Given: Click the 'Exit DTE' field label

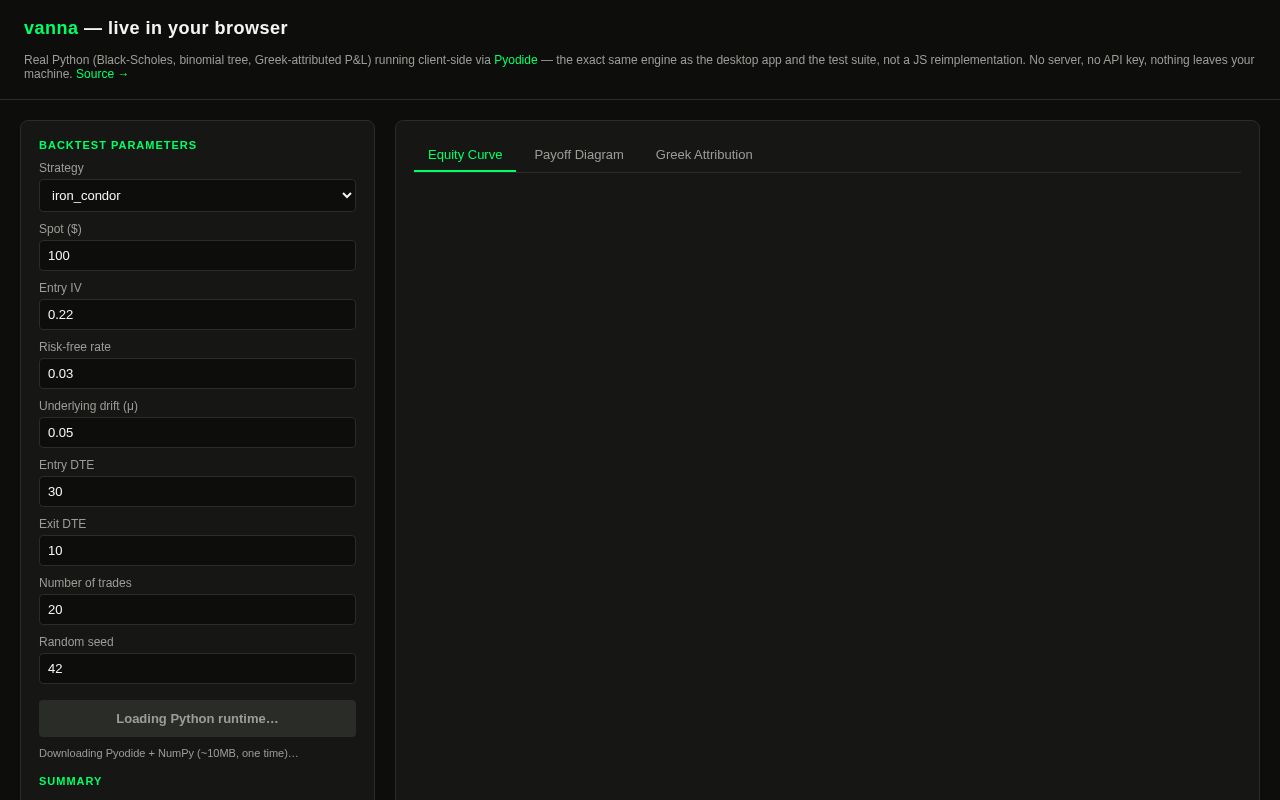Looking at the screenshot, I should pos(62,524).
